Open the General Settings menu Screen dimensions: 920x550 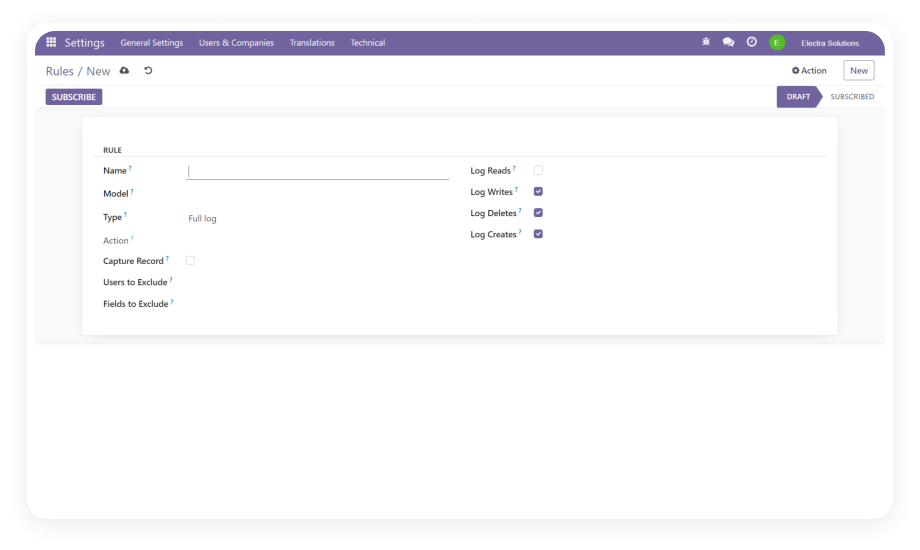151,42
